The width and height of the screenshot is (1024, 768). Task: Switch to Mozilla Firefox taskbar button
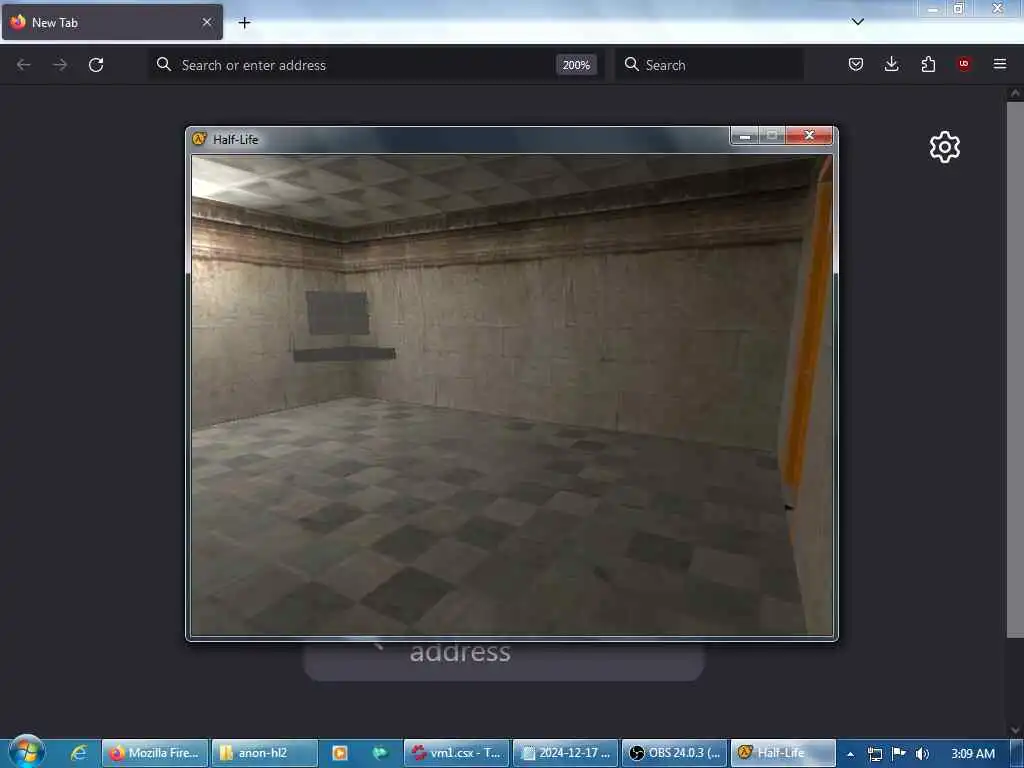click(x=155, y=753)
